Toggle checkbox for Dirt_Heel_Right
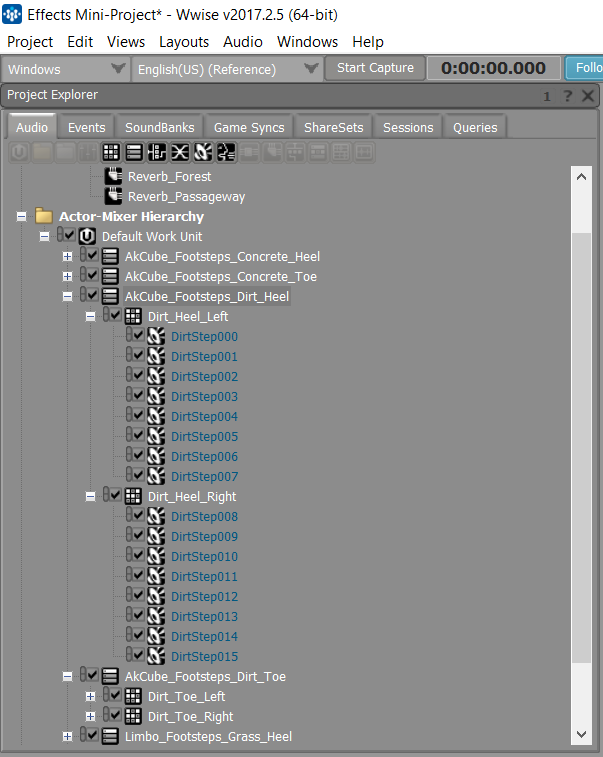This screenshot has height=757, width=603. tap(115, 495)
